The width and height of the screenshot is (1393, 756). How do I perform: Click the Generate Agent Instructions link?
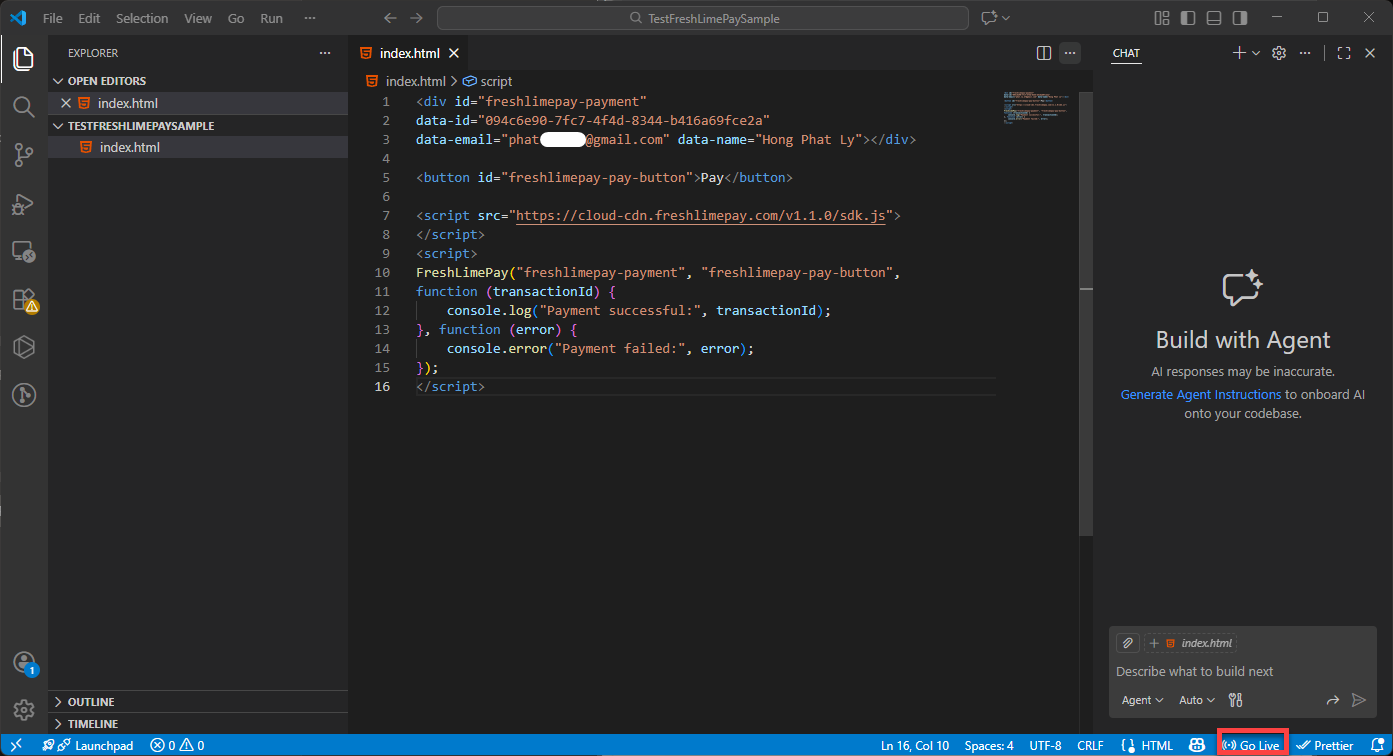1200,395
